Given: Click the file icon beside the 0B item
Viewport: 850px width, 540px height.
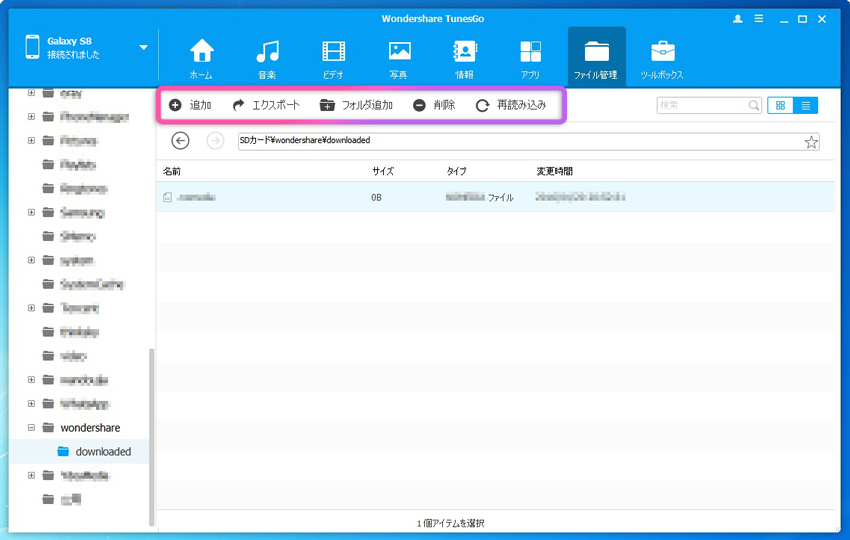Looking at the screenshot, I should click(x=168, y=197).
